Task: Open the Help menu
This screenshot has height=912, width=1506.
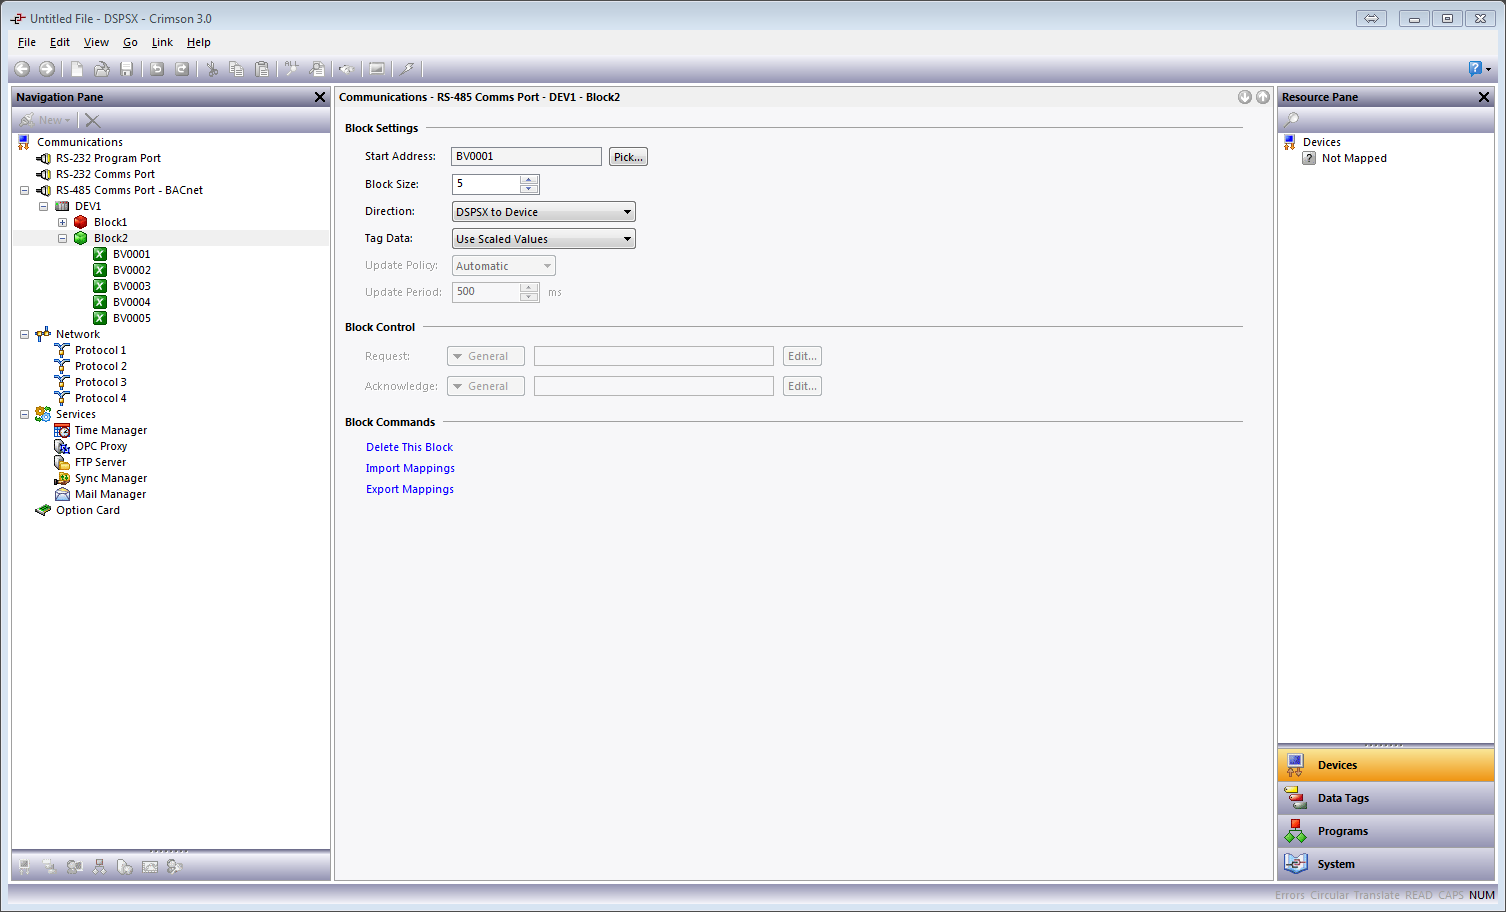Action: pyautogui.click(x=199, y=42)
